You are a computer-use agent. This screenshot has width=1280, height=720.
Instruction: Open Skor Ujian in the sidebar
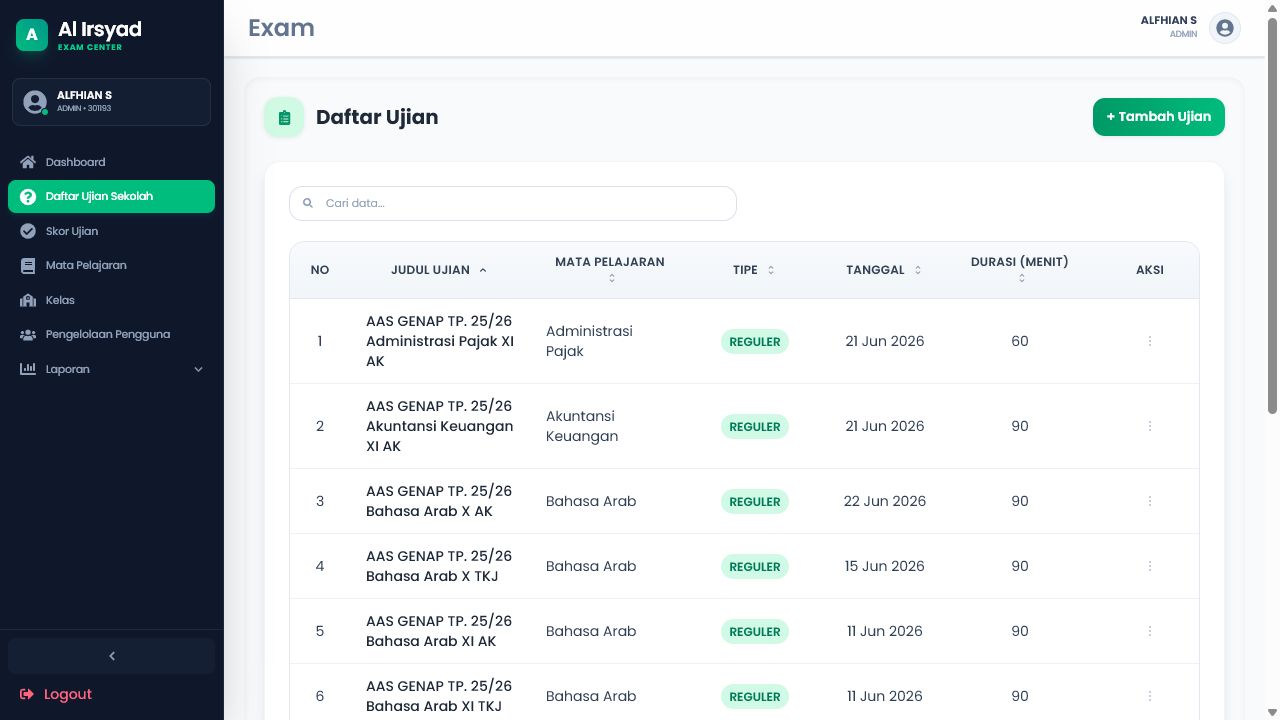click(x=111, y=231)
